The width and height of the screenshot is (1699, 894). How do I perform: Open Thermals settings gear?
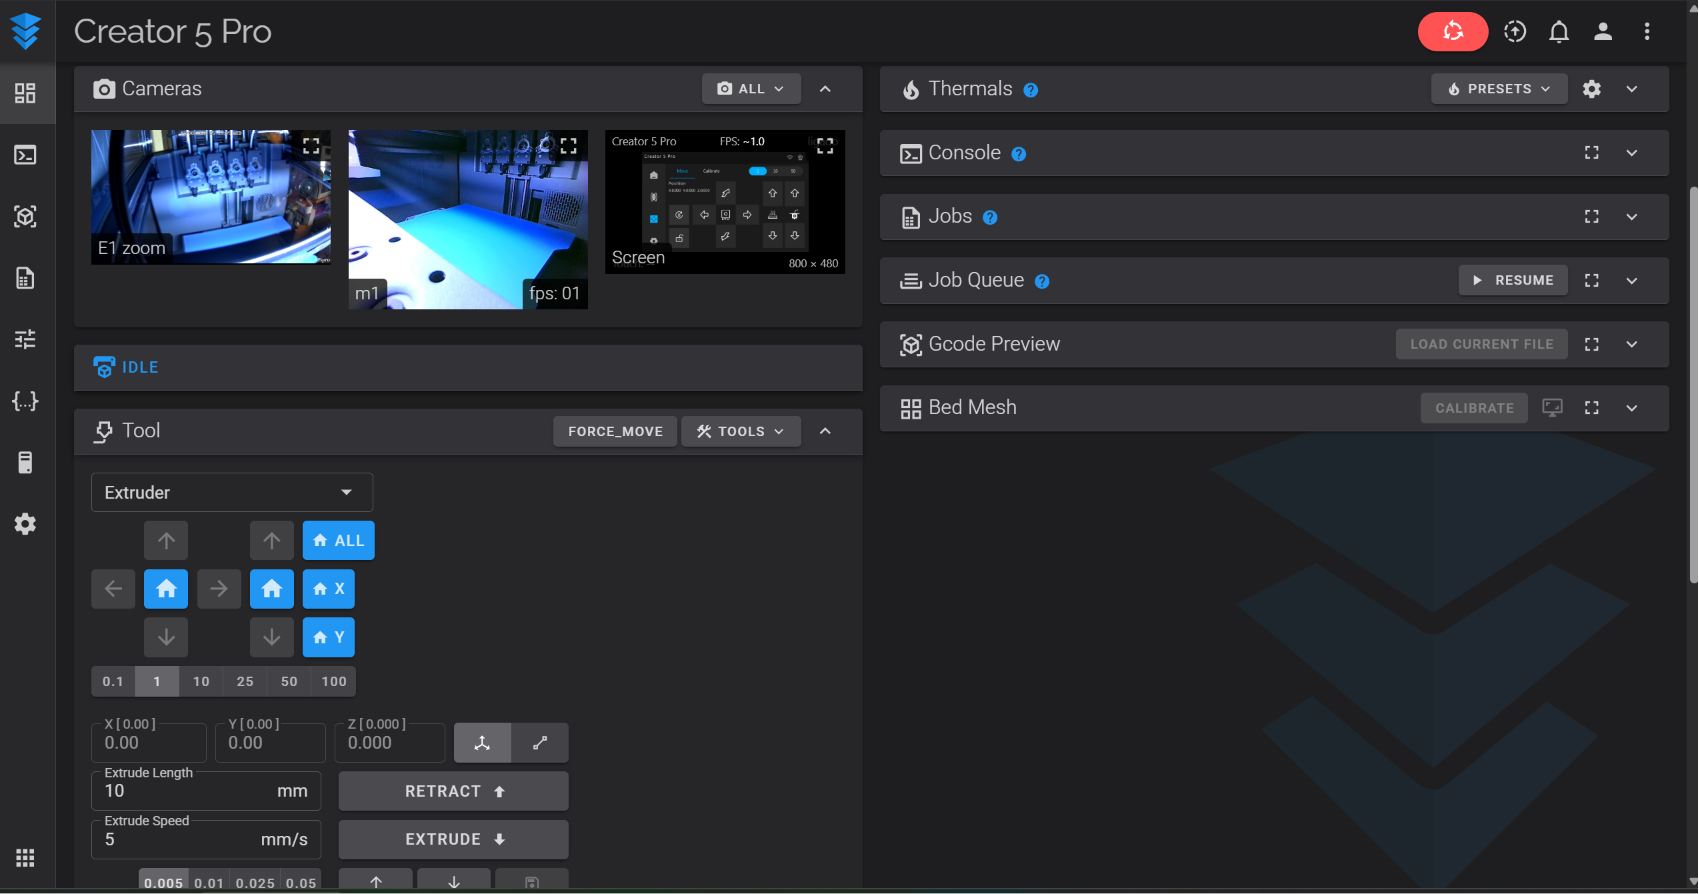tap(1592, 89)
